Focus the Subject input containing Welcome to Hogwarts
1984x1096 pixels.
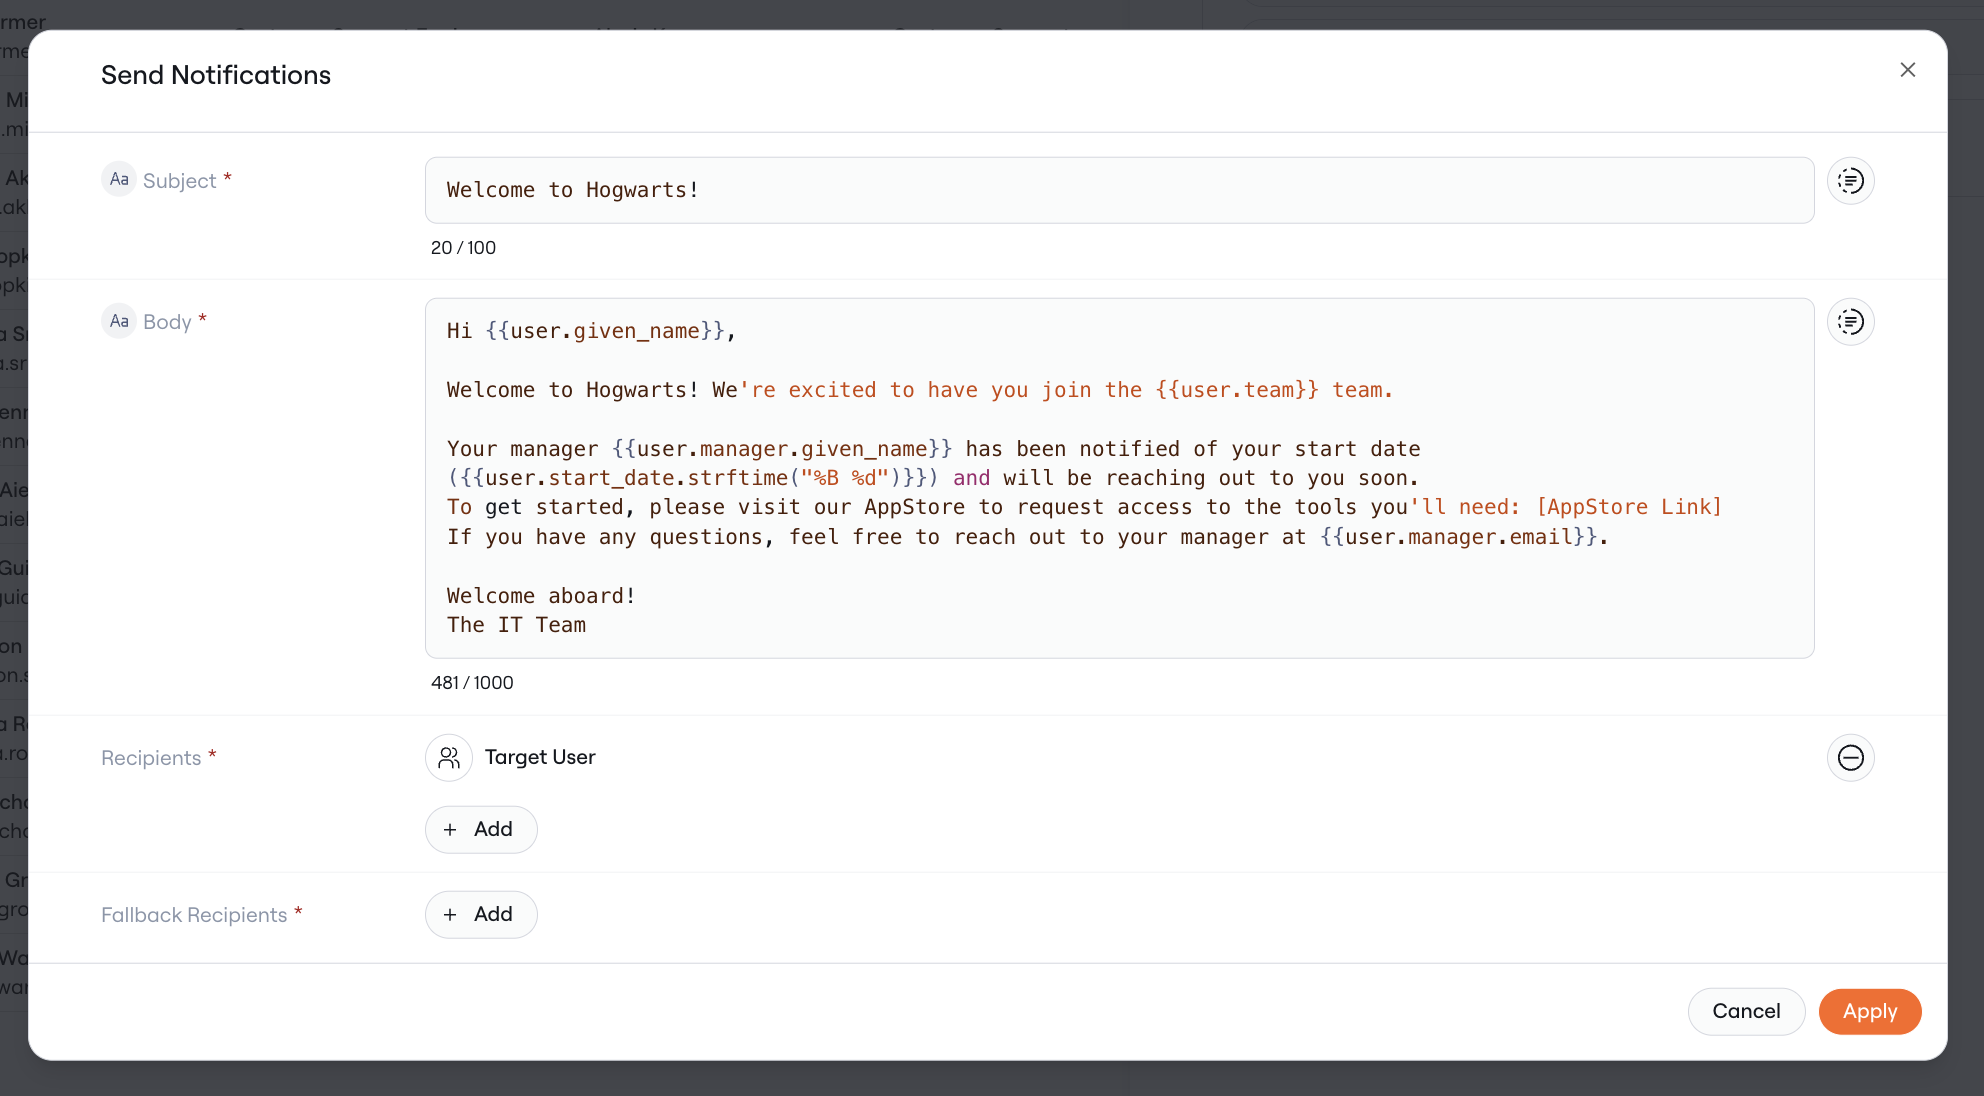(1119, 190)
